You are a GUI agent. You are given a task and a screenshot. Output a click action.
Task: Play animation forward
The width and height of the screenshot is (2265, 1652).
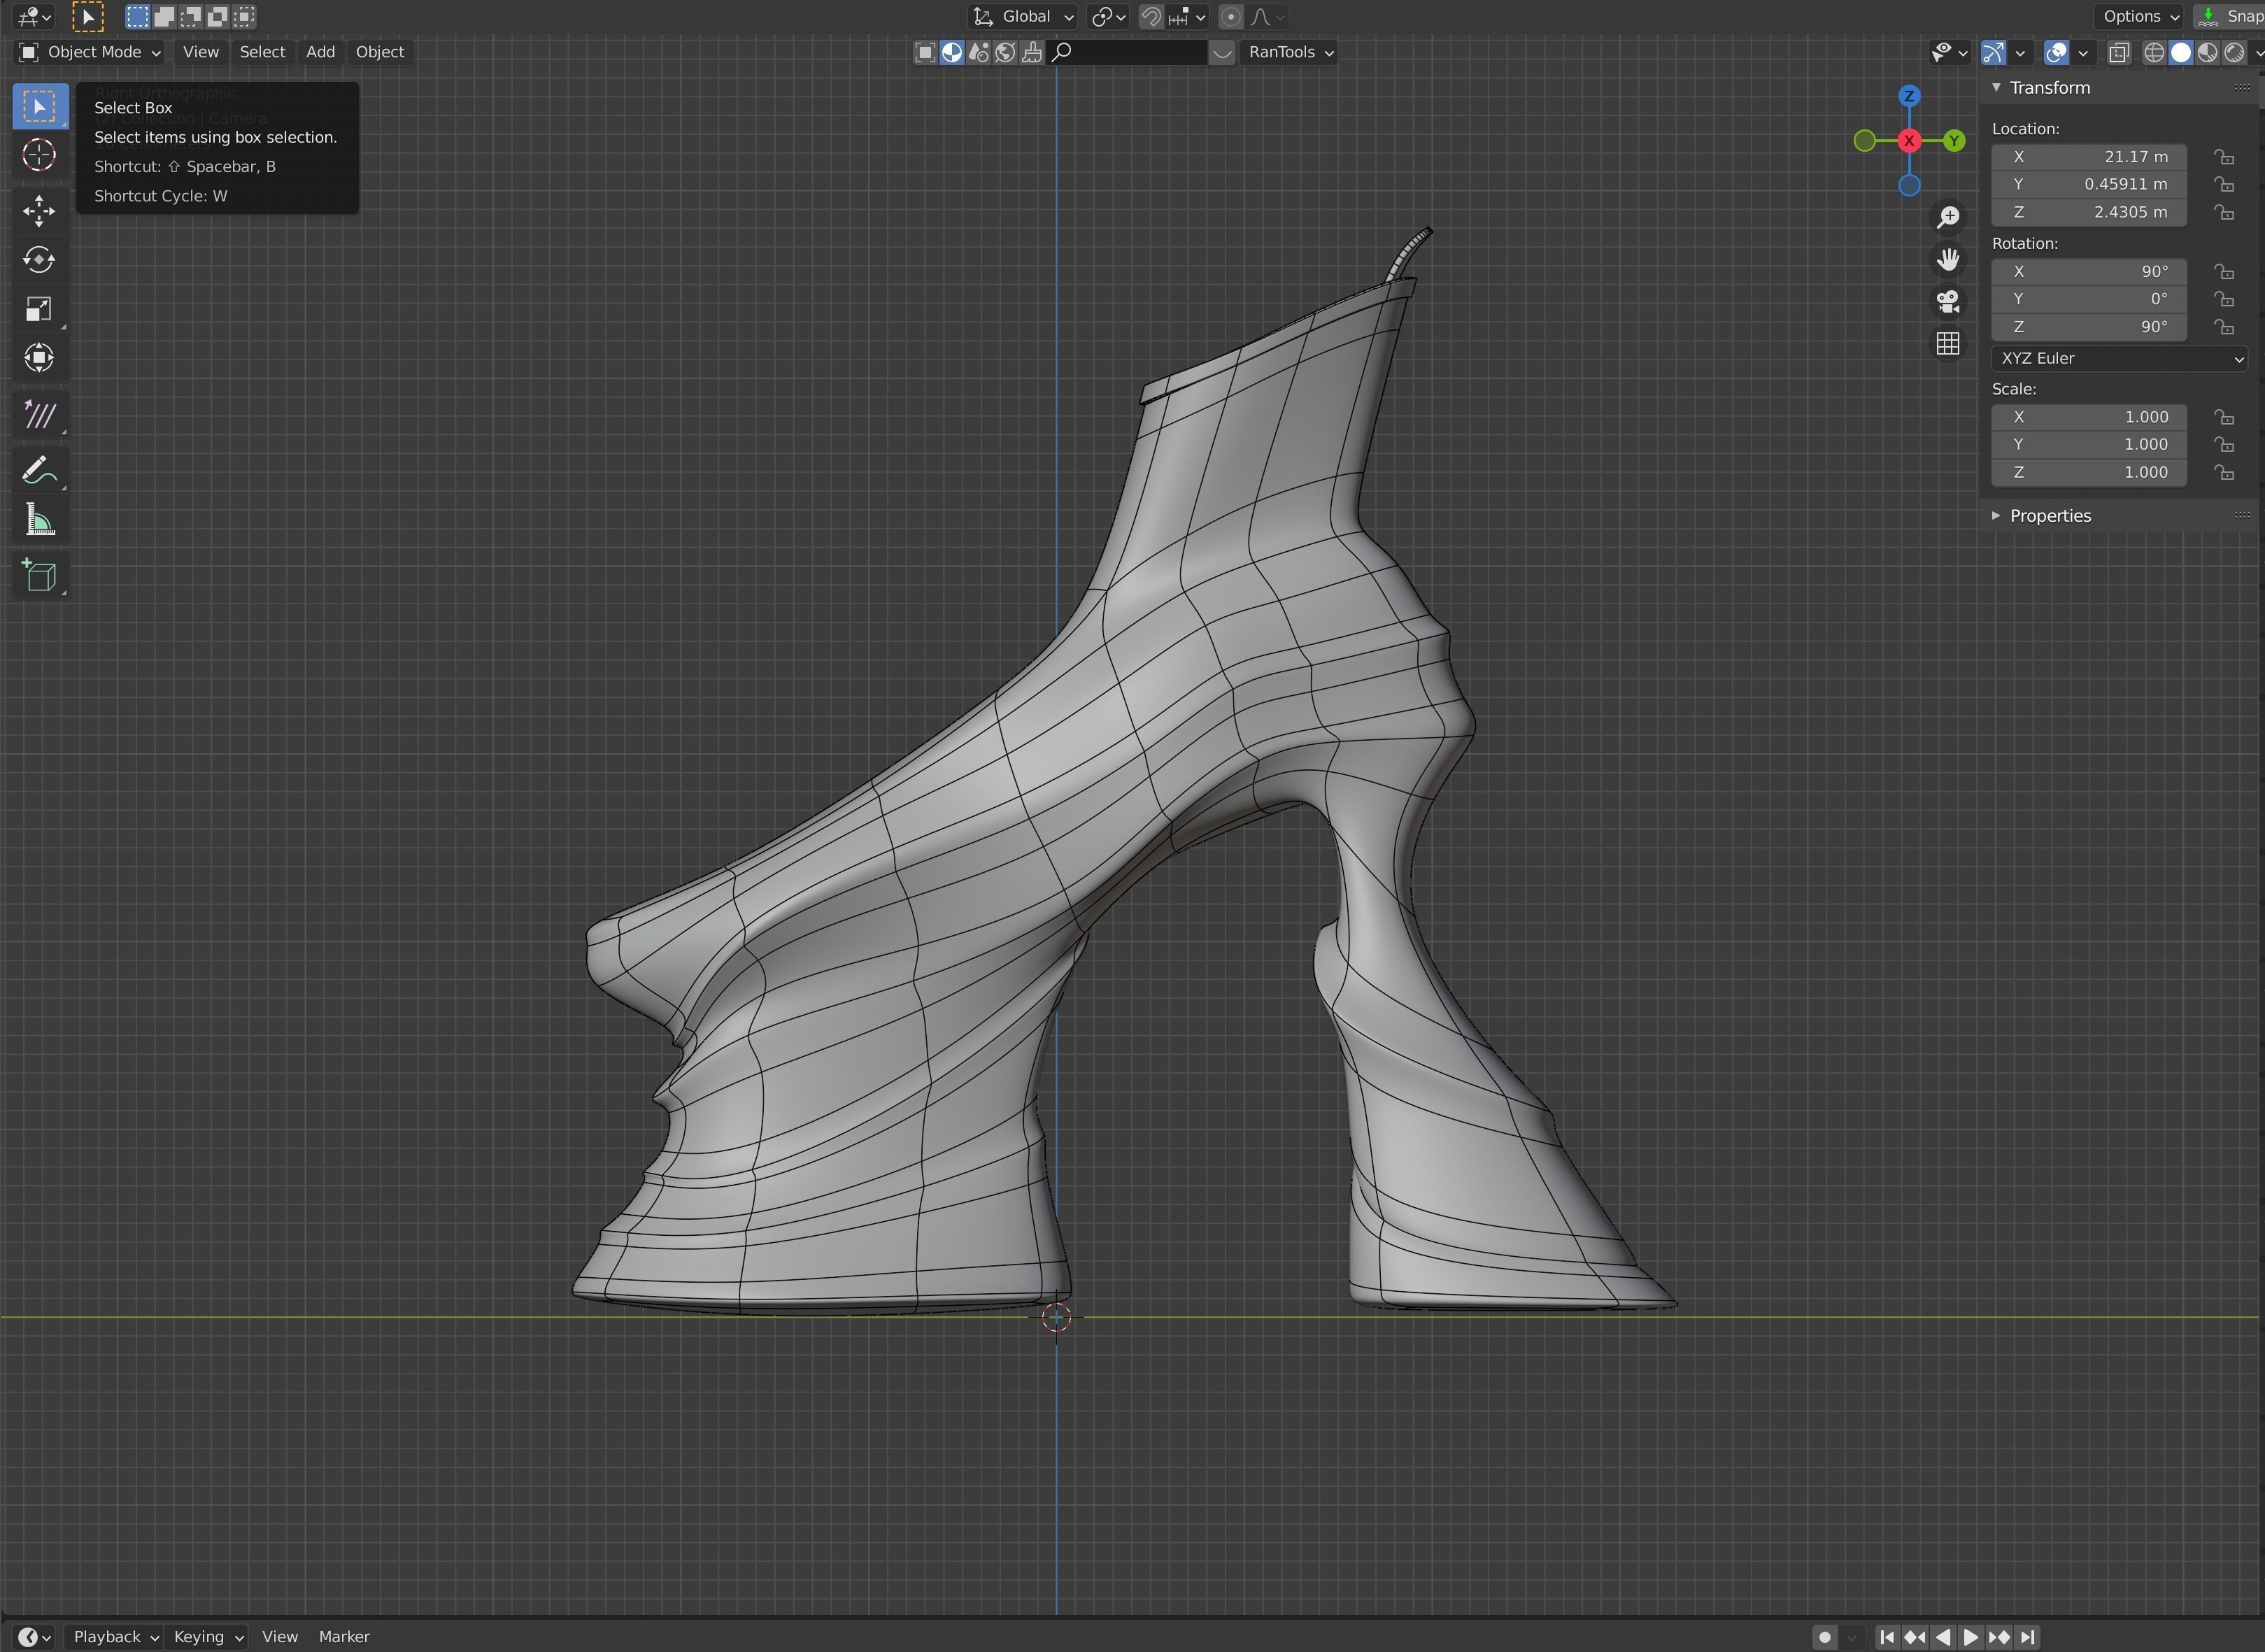click(1970, 1637)
